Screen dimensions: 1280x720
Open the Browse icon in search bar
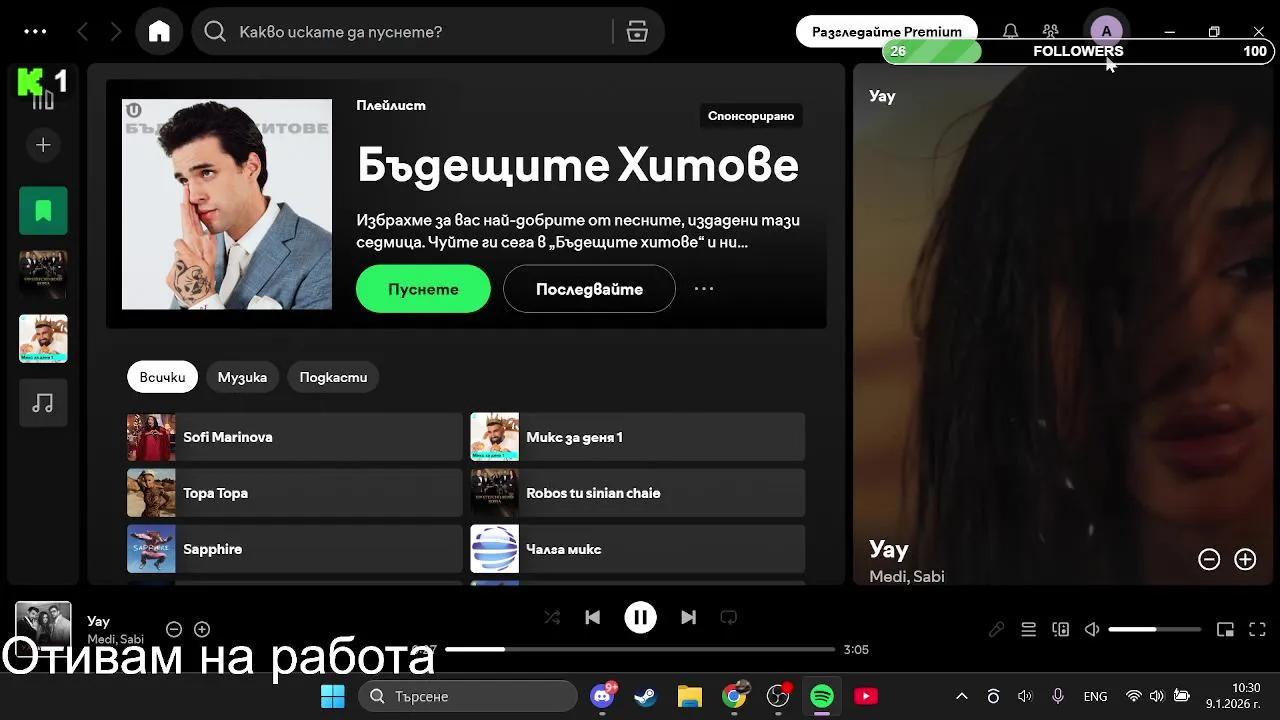(637, 32)
